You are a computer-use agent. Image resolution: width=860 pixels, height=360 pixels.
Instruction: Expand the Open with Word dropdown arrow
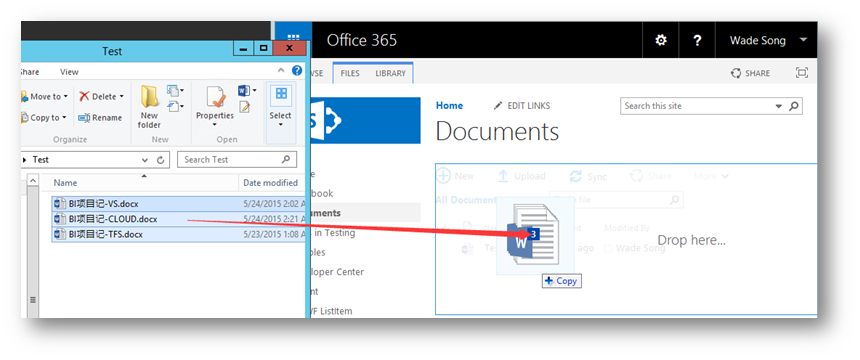(254, 90)
